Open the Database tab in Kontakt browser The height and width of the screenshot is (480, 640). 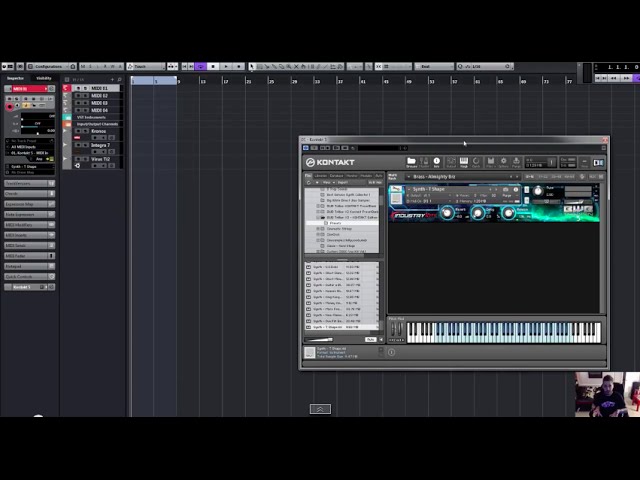click(x=336, y=176)
